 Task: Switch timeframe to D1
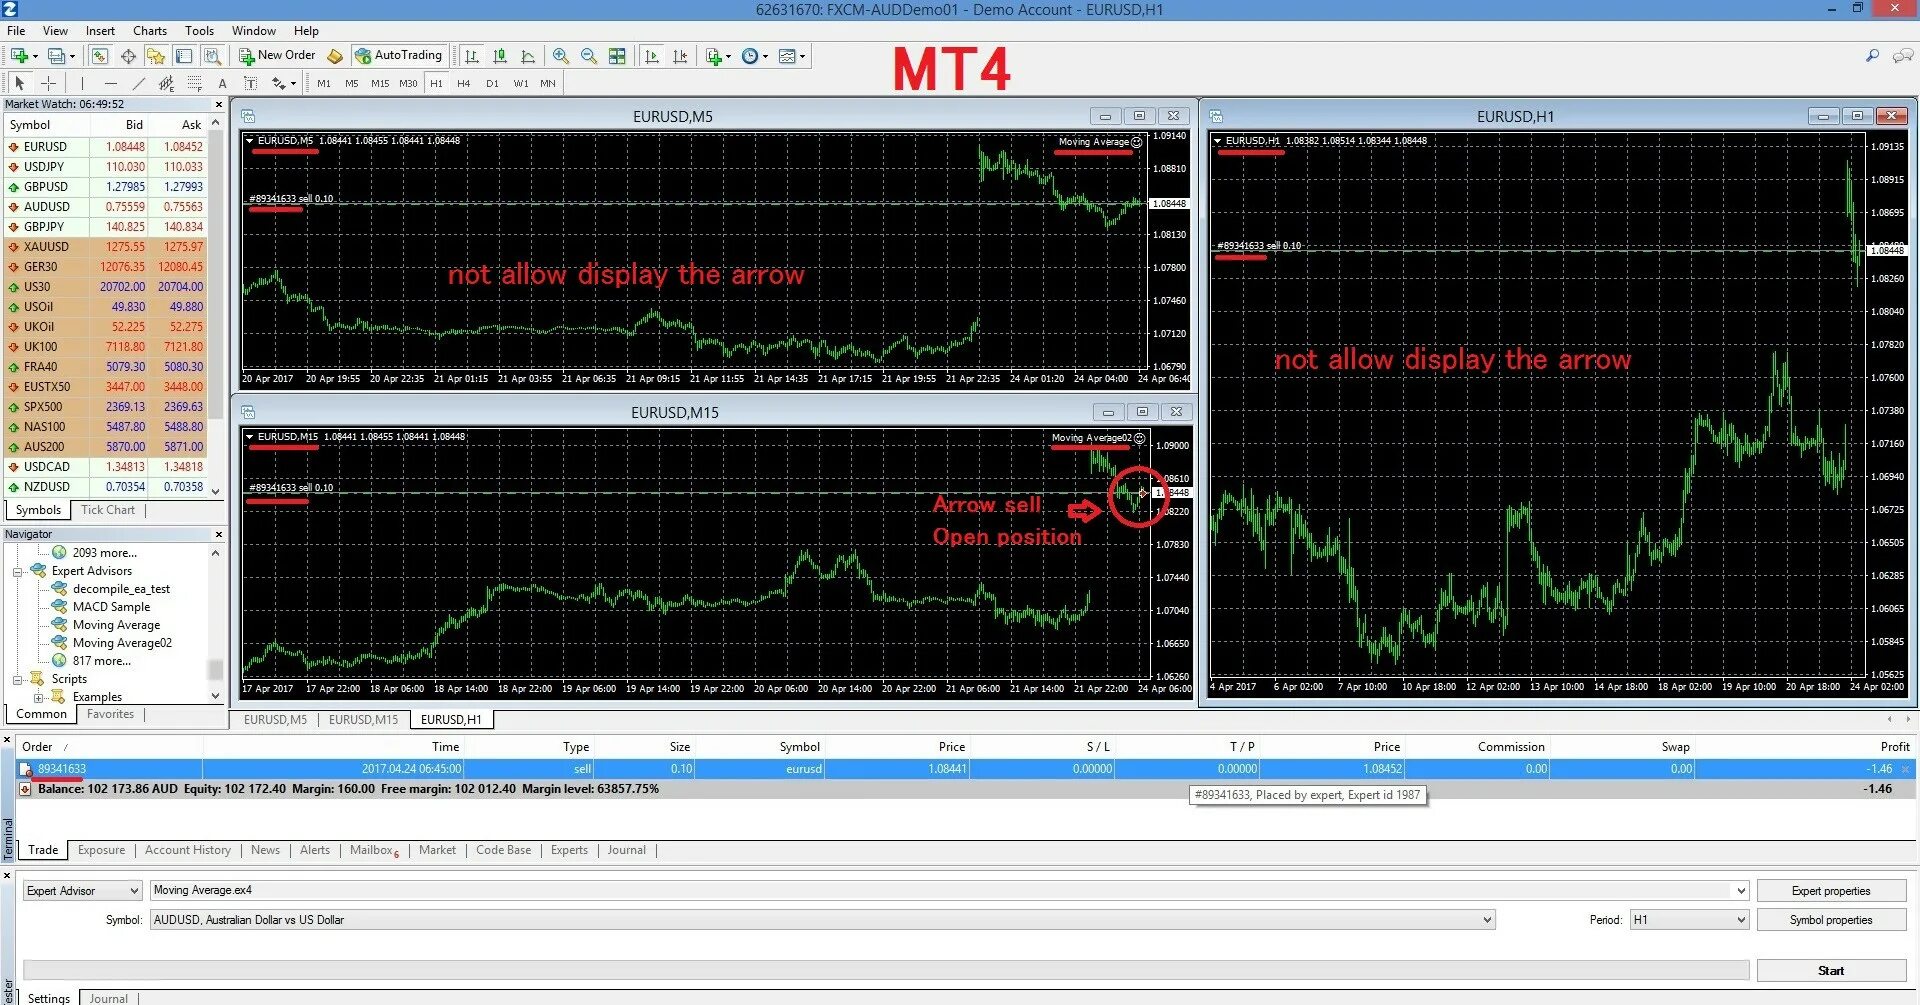(492, 83)
